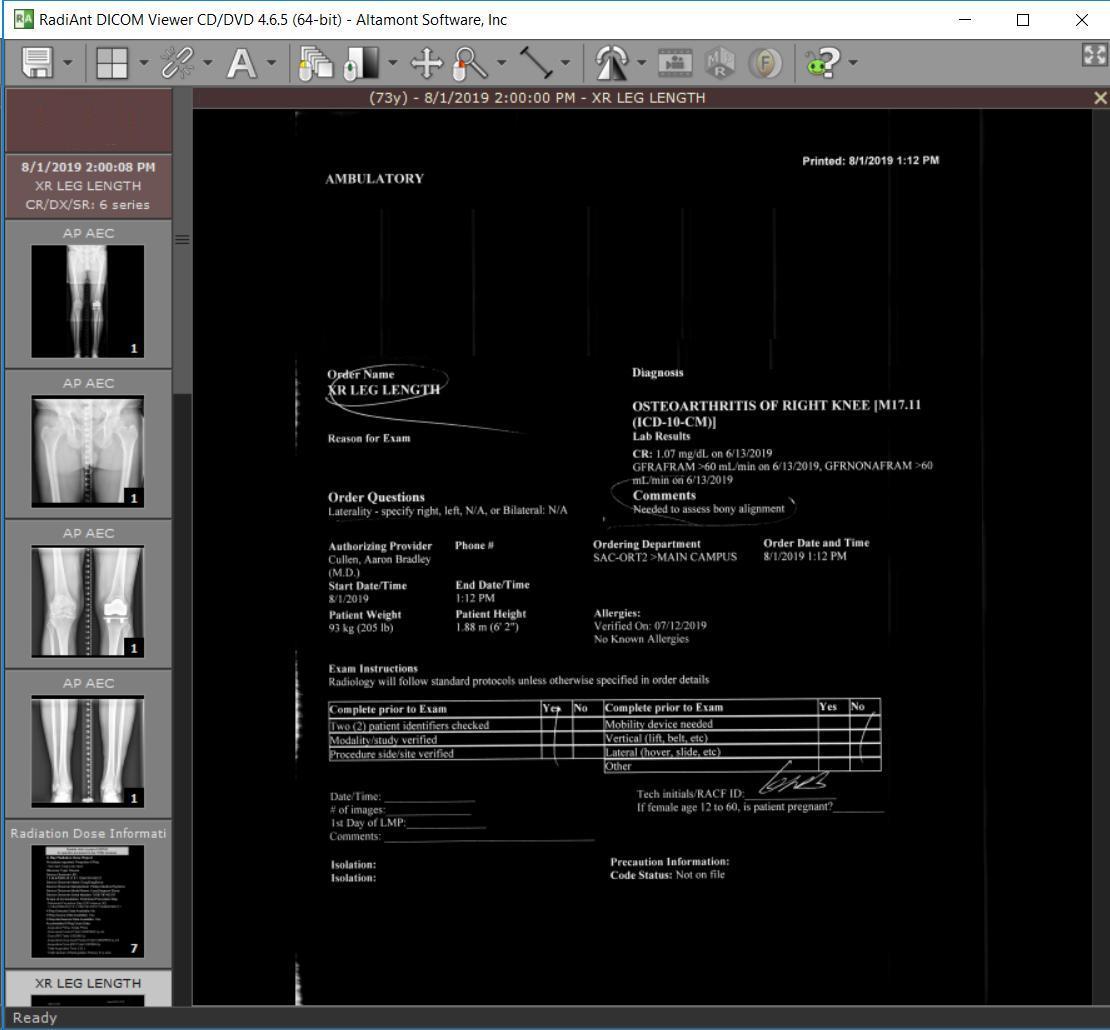Expand the help dropdown arrow

point(853,62)
